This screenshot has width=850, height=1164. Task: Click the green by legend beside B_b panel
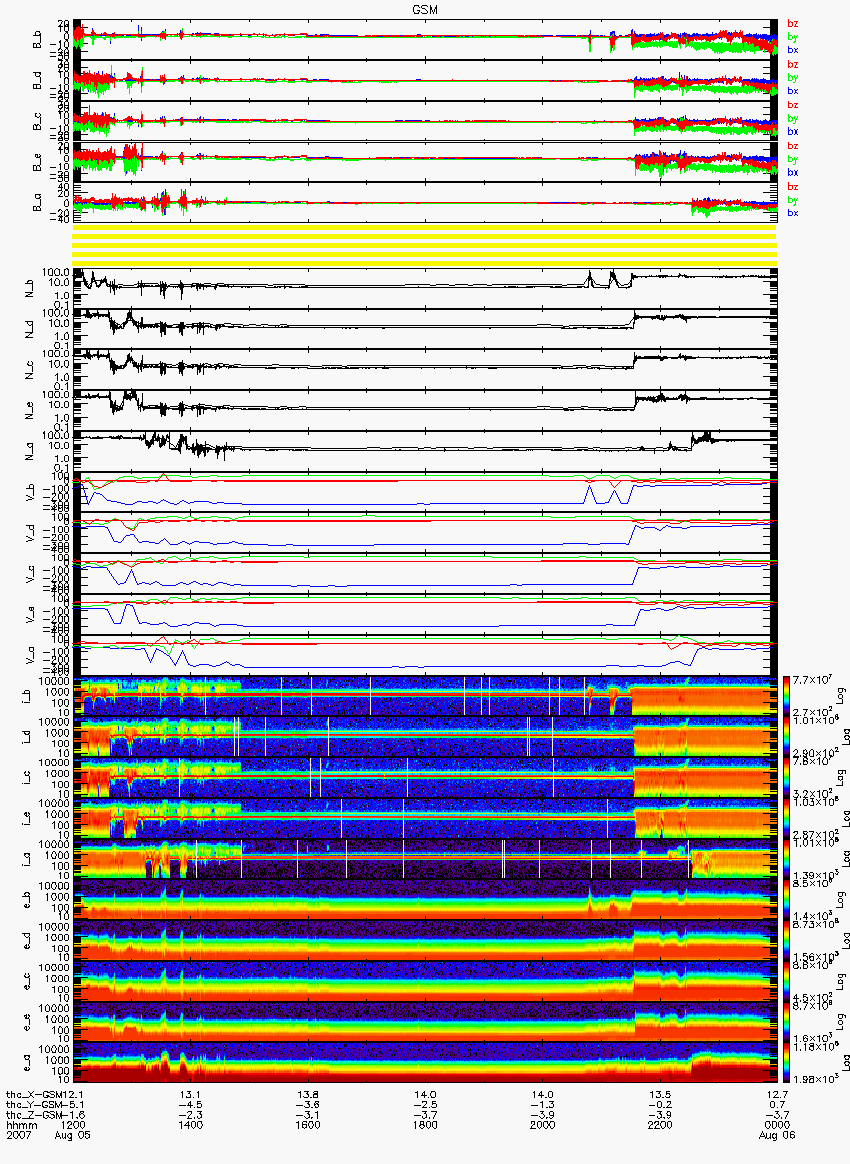793,37
